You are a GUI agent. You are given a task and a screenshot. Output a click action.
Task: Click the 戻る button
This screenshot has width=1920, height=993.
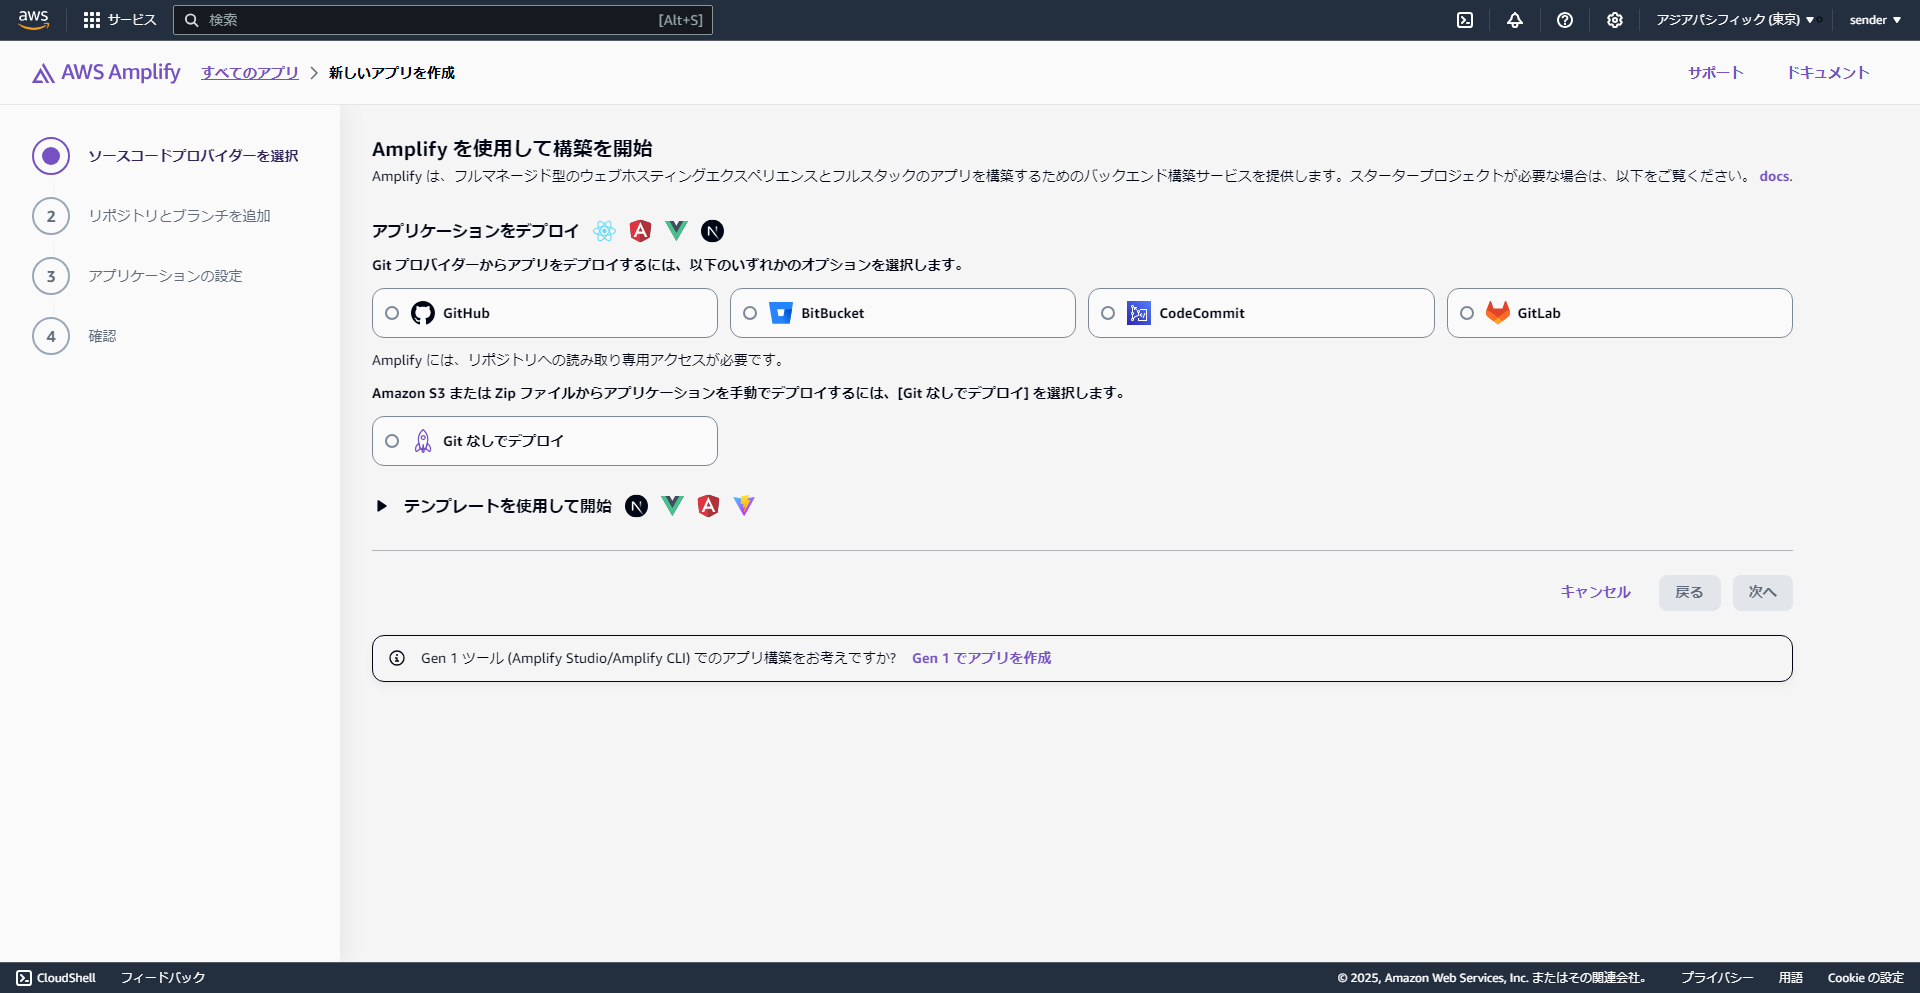pyautogui.click(x=1690, y=593)
